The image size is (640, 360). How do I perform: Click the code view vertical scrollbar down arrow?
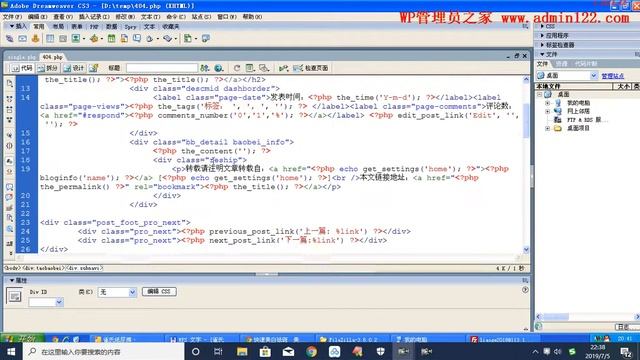coord(526,249)
